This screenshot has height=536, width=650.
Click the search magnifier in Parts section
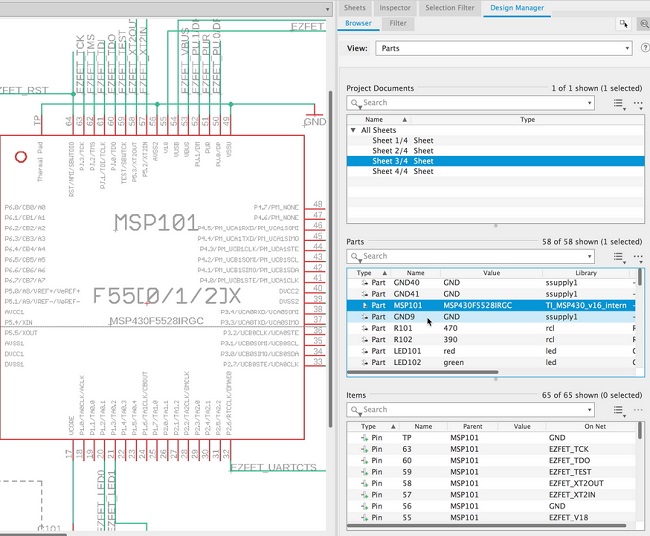tap(355, 257)
